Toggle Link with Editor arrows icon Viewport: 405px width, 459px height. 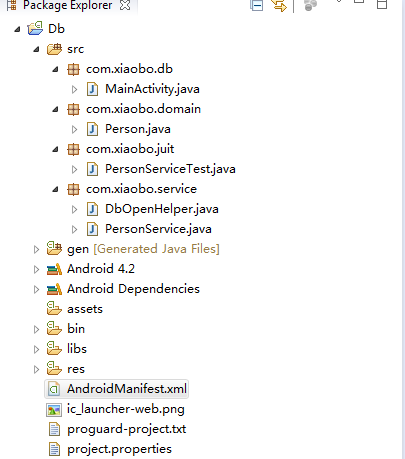279,5
